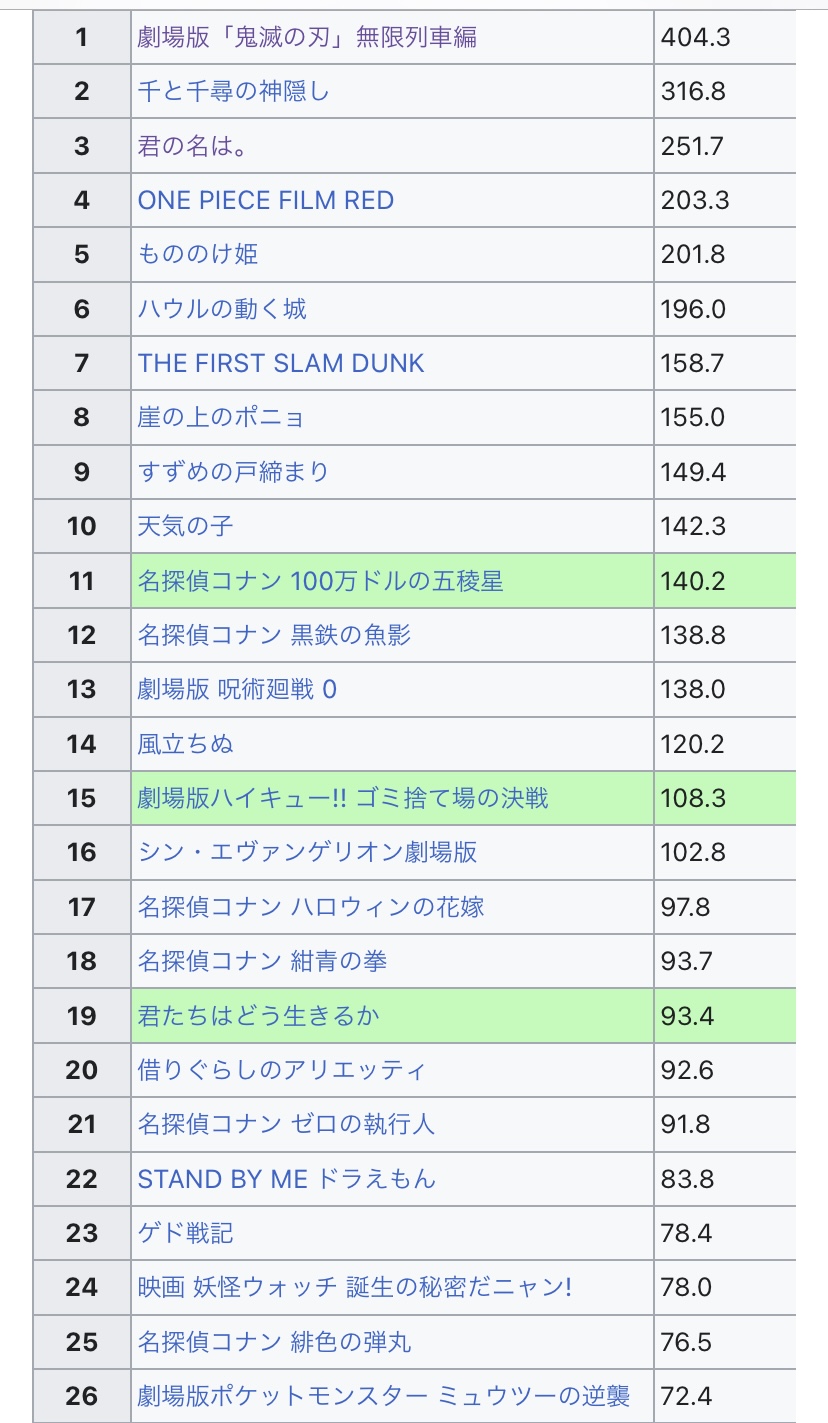Select the もののけ姫 link
828x1423 pixels.
[x=198, y=255]
